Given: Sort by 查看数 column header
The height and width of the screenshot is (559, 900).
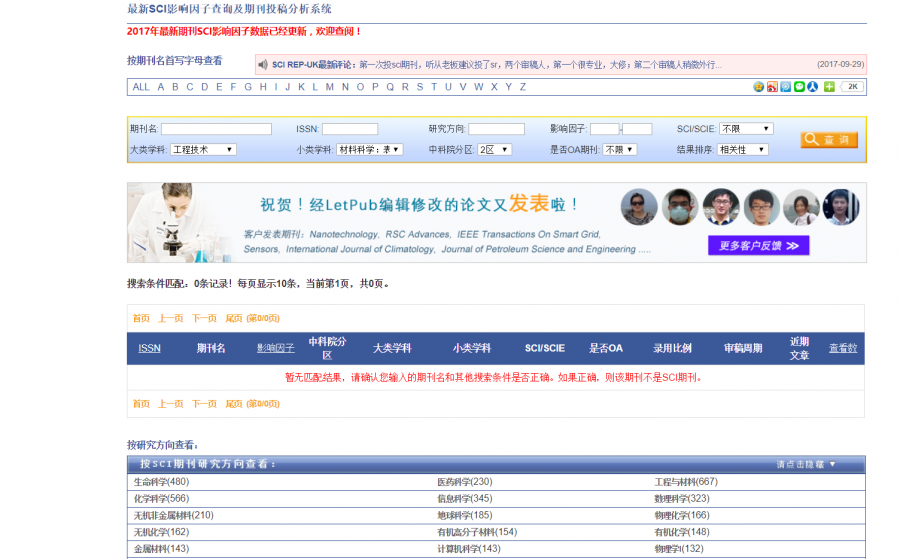Looking at the screenshot, I should [x=843, y=348].
